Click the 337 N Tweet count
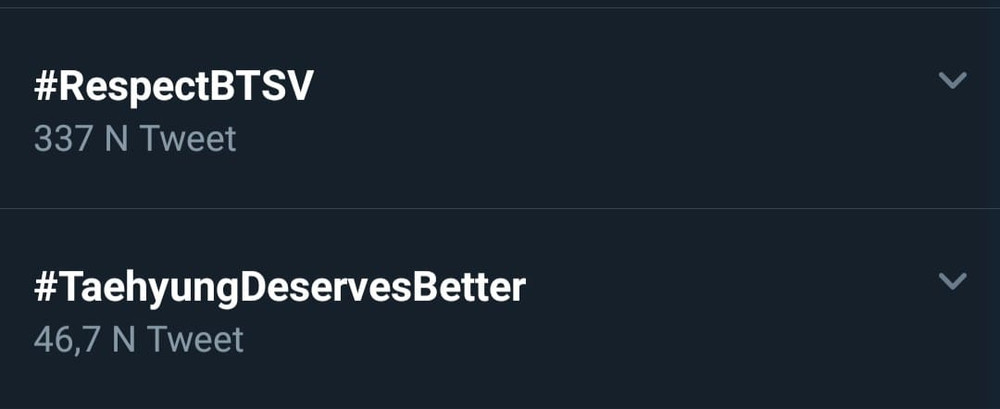The height and width of the screenshot is (409, 1000). tap(135, 138)
